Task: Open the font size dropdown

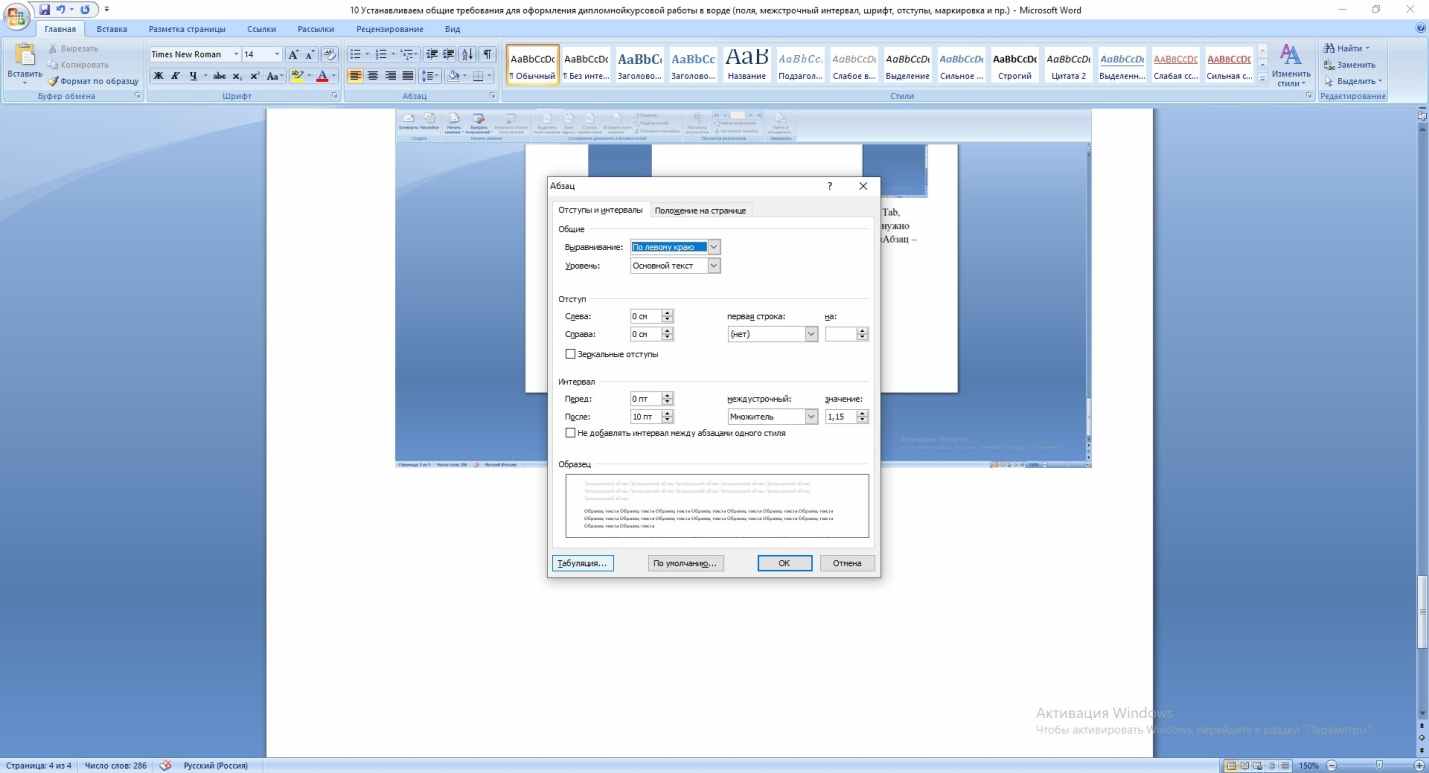Action: [277, 55]
